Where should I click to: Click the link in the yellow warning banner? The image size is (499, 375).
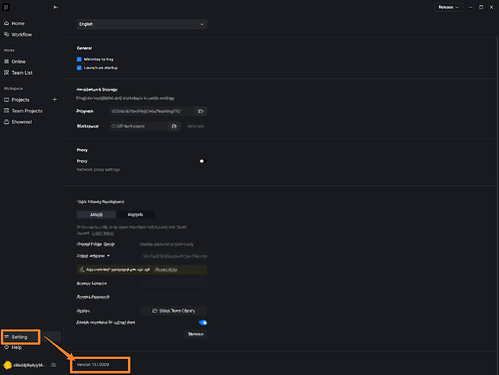pos(166,270)
